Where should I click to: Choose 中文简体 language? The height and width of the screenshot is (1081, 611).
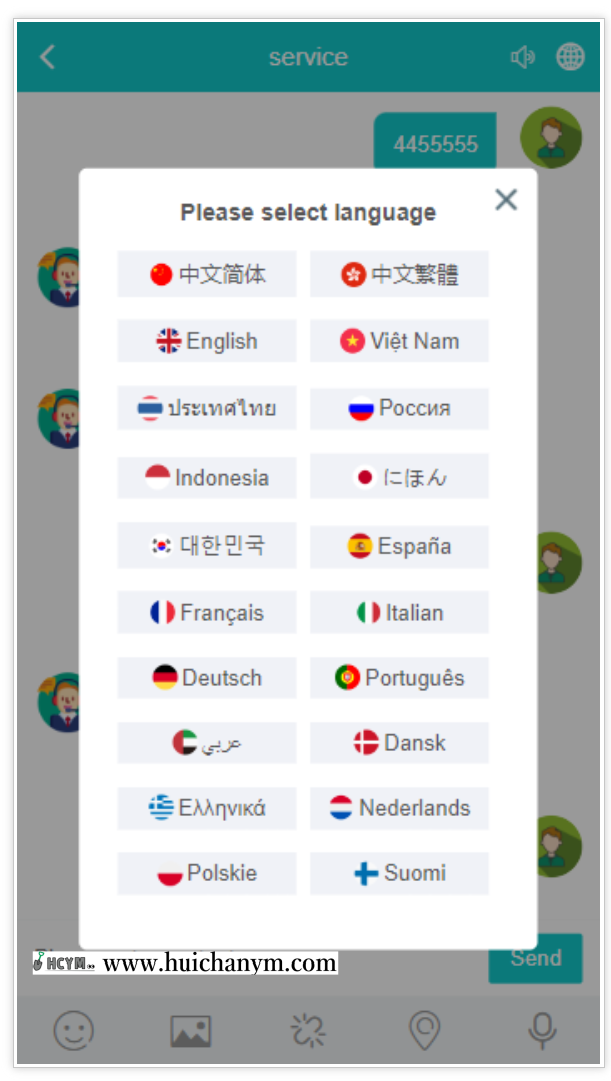click(207, 274)
